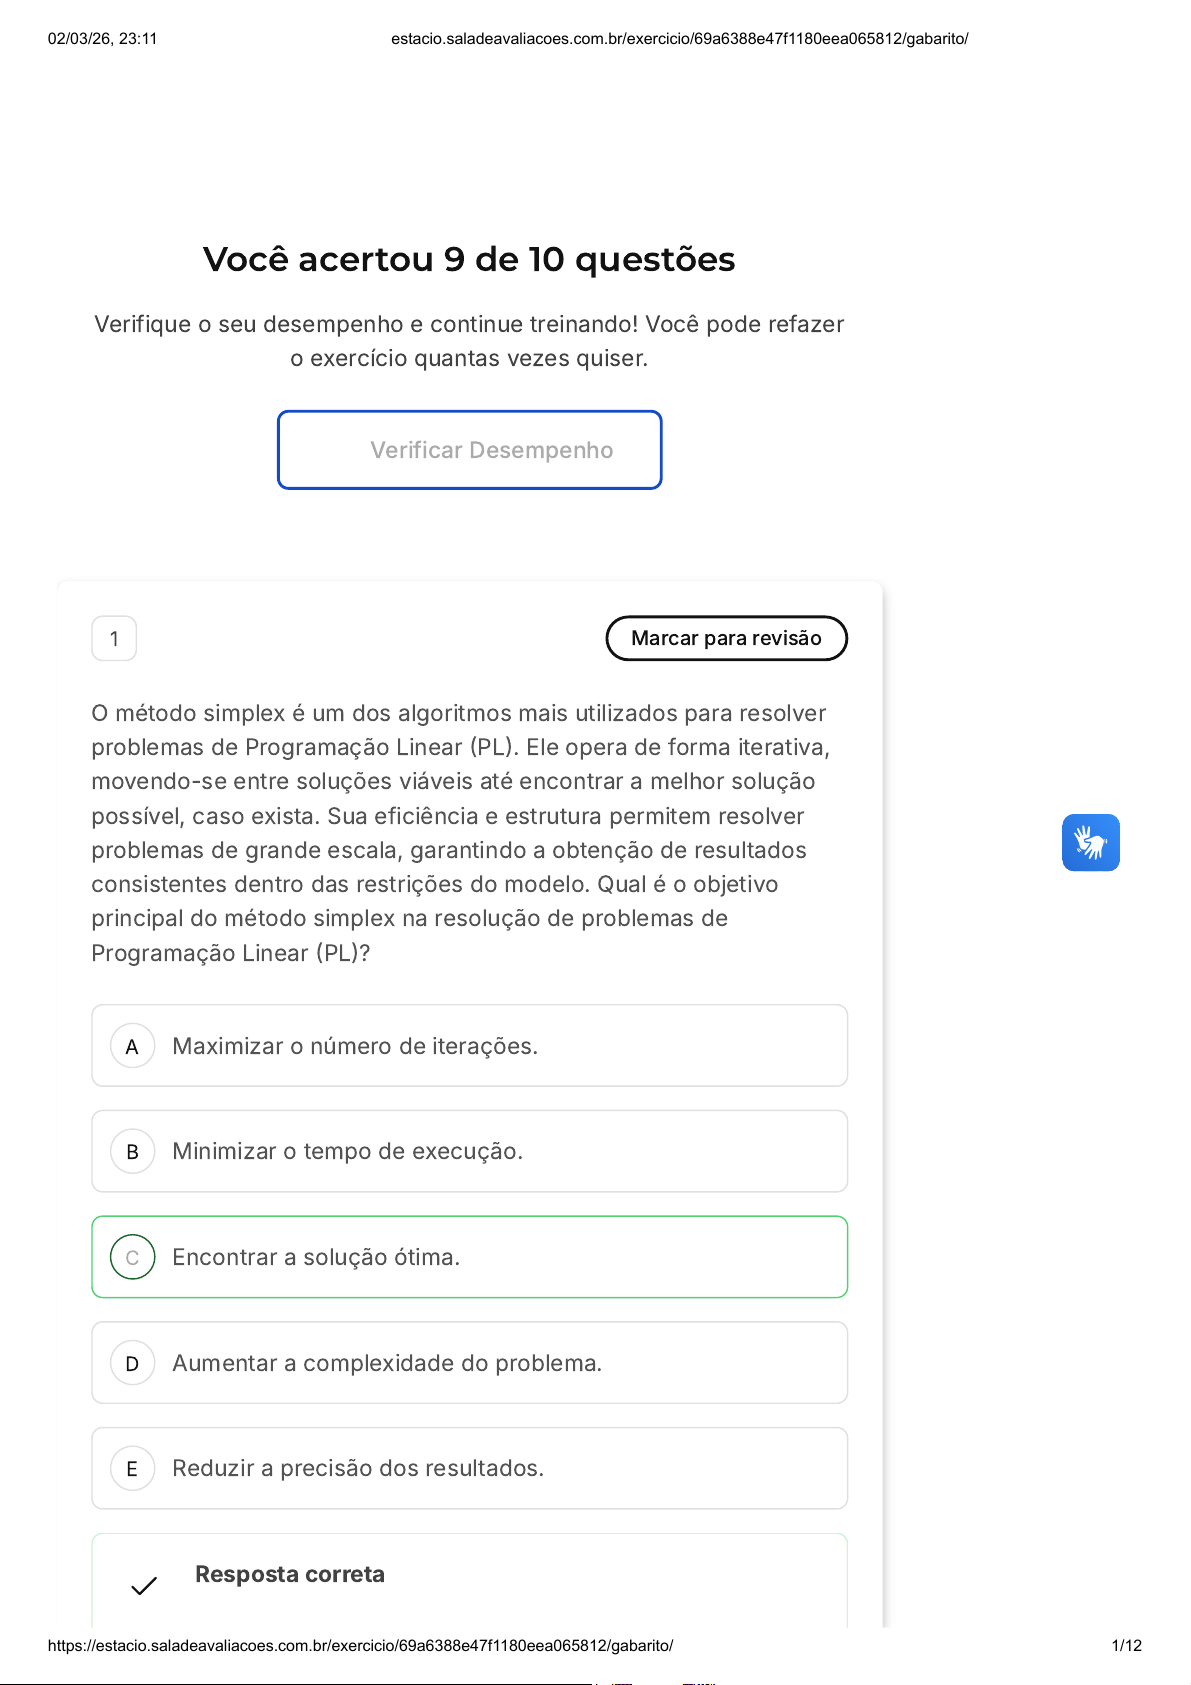Click the score heading Você acertou 9 de 10
Screen dimensions: 1191x1685
(x=469, y=259)
